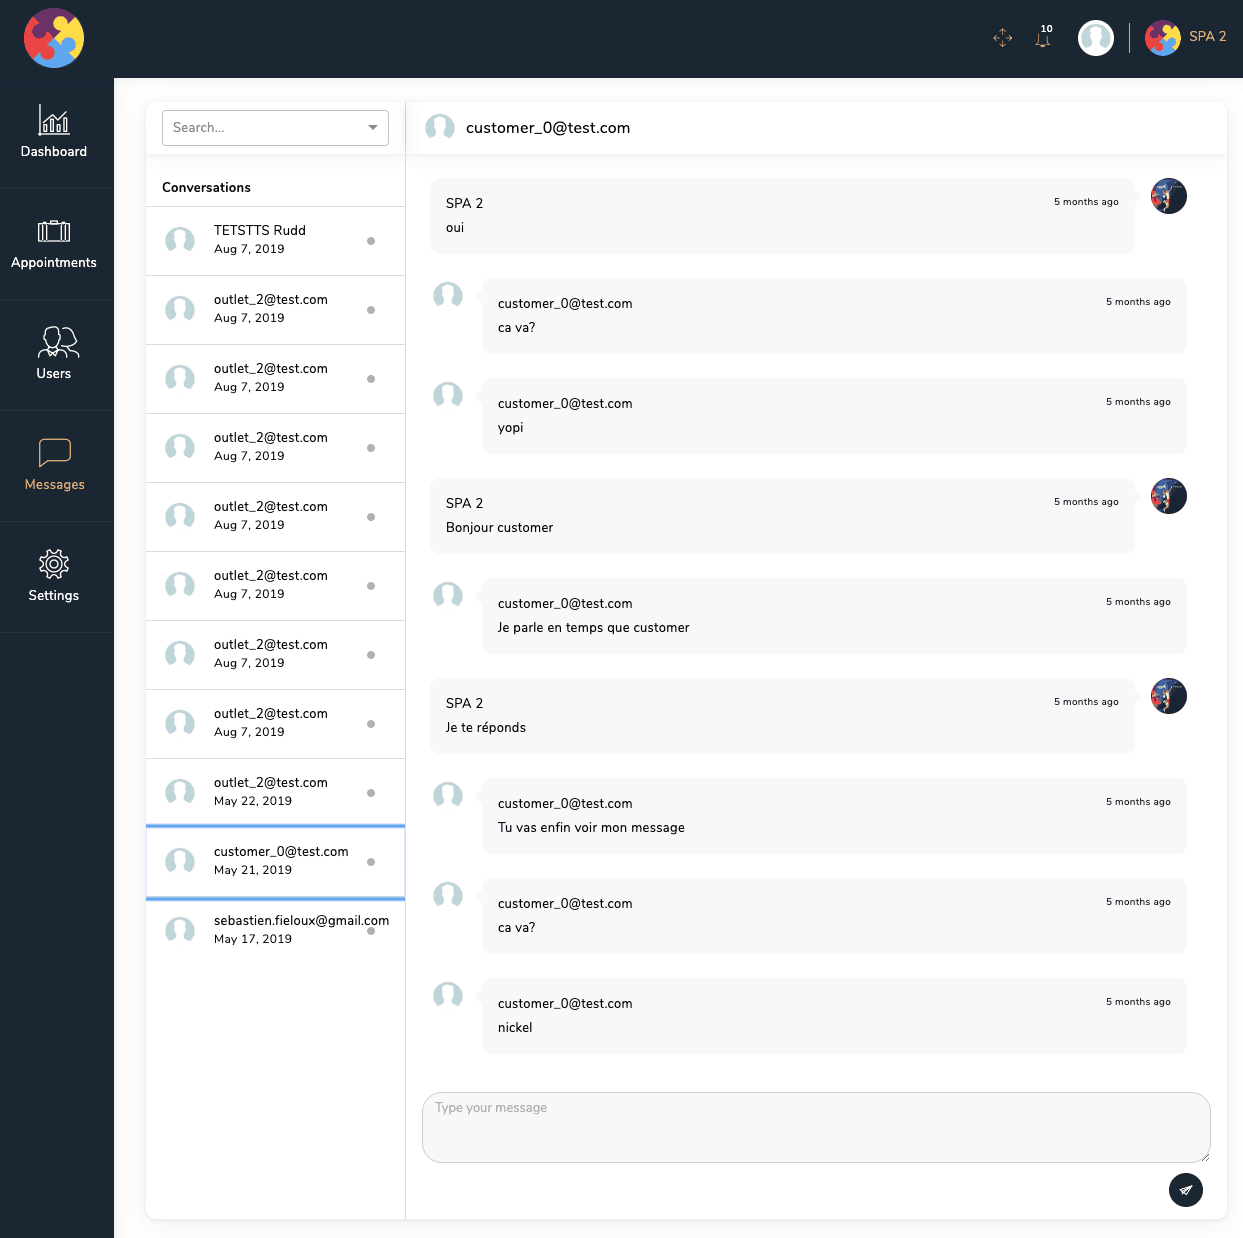This screenshot has width=1243, height=1238.
Task: Go to Settings menu label
Action: click(x=54, y=595)
